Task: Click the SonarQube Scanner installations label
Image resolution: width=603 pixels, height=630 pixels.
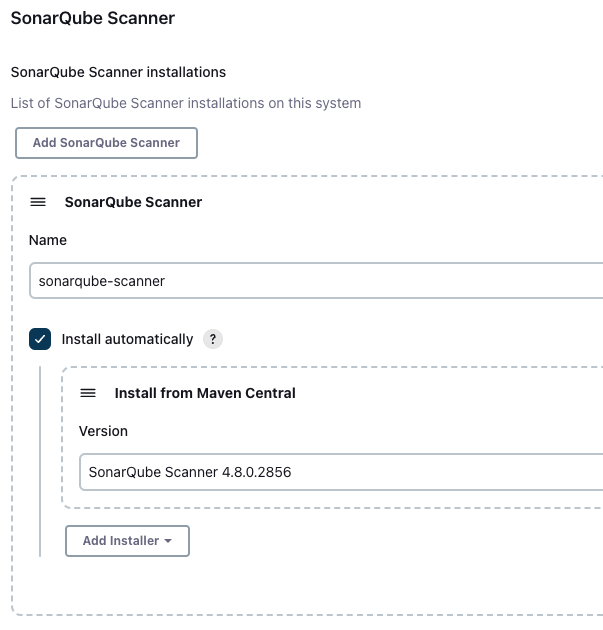Action: click(118, 72)
